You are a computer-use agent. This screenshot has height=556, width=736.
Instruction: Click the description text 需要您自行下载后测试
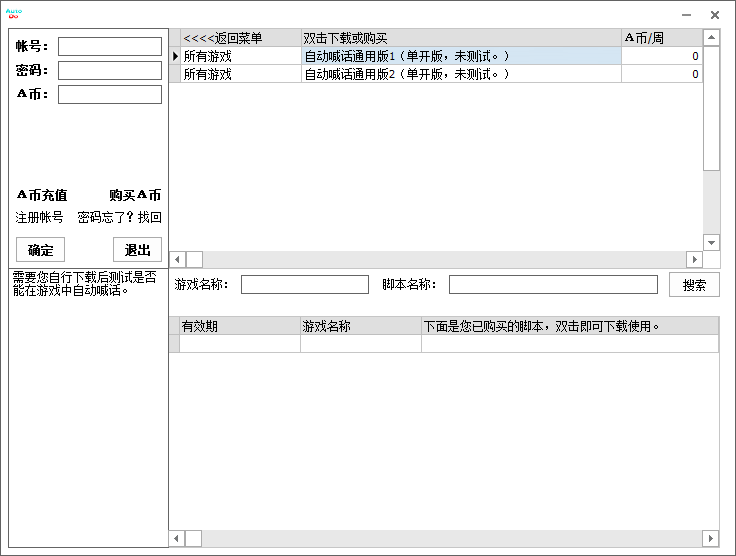(84, 284)
